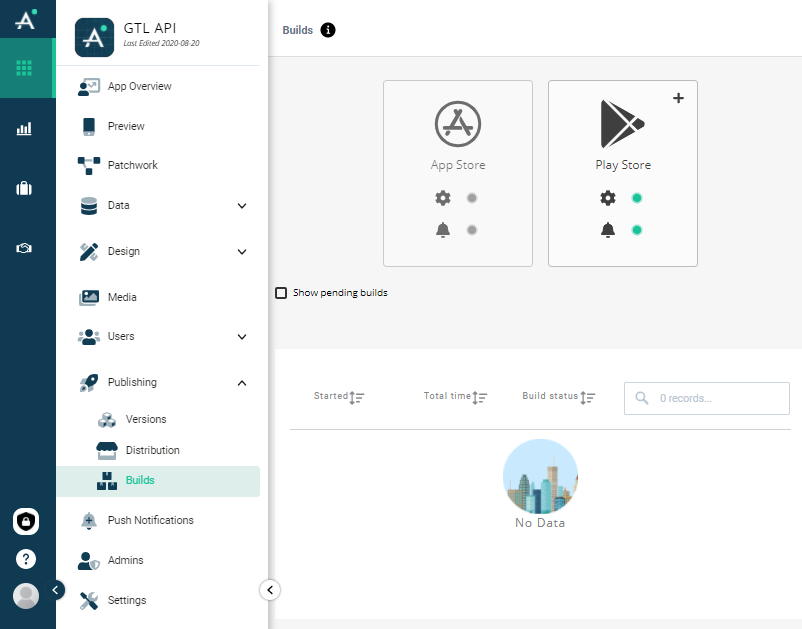Check Show pending builds checkbox
802x629 pixels.
(x=281, y=293)
